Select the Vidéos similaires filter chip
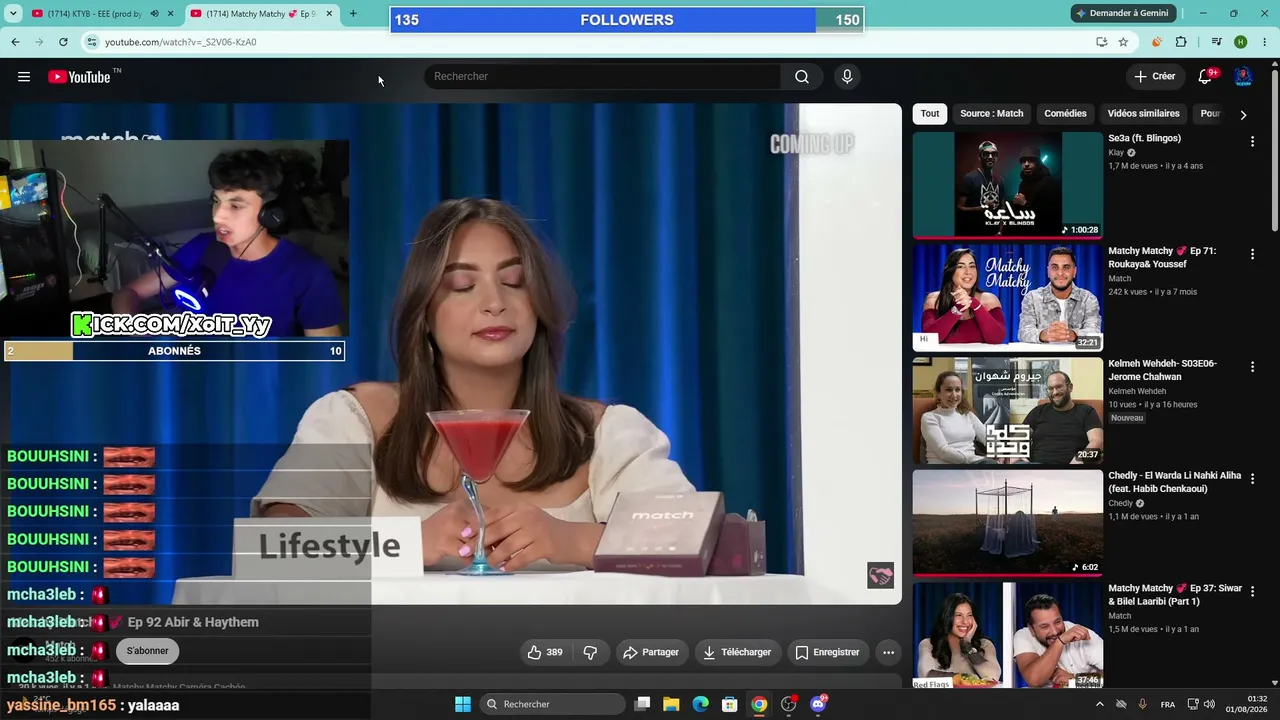Screen dimensions: 1280x720 tap(1144, 114)
